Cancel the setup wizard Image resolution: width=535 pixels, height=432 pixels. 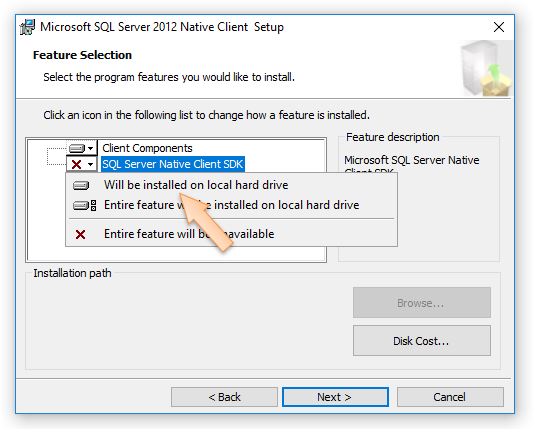coord(450,397)
